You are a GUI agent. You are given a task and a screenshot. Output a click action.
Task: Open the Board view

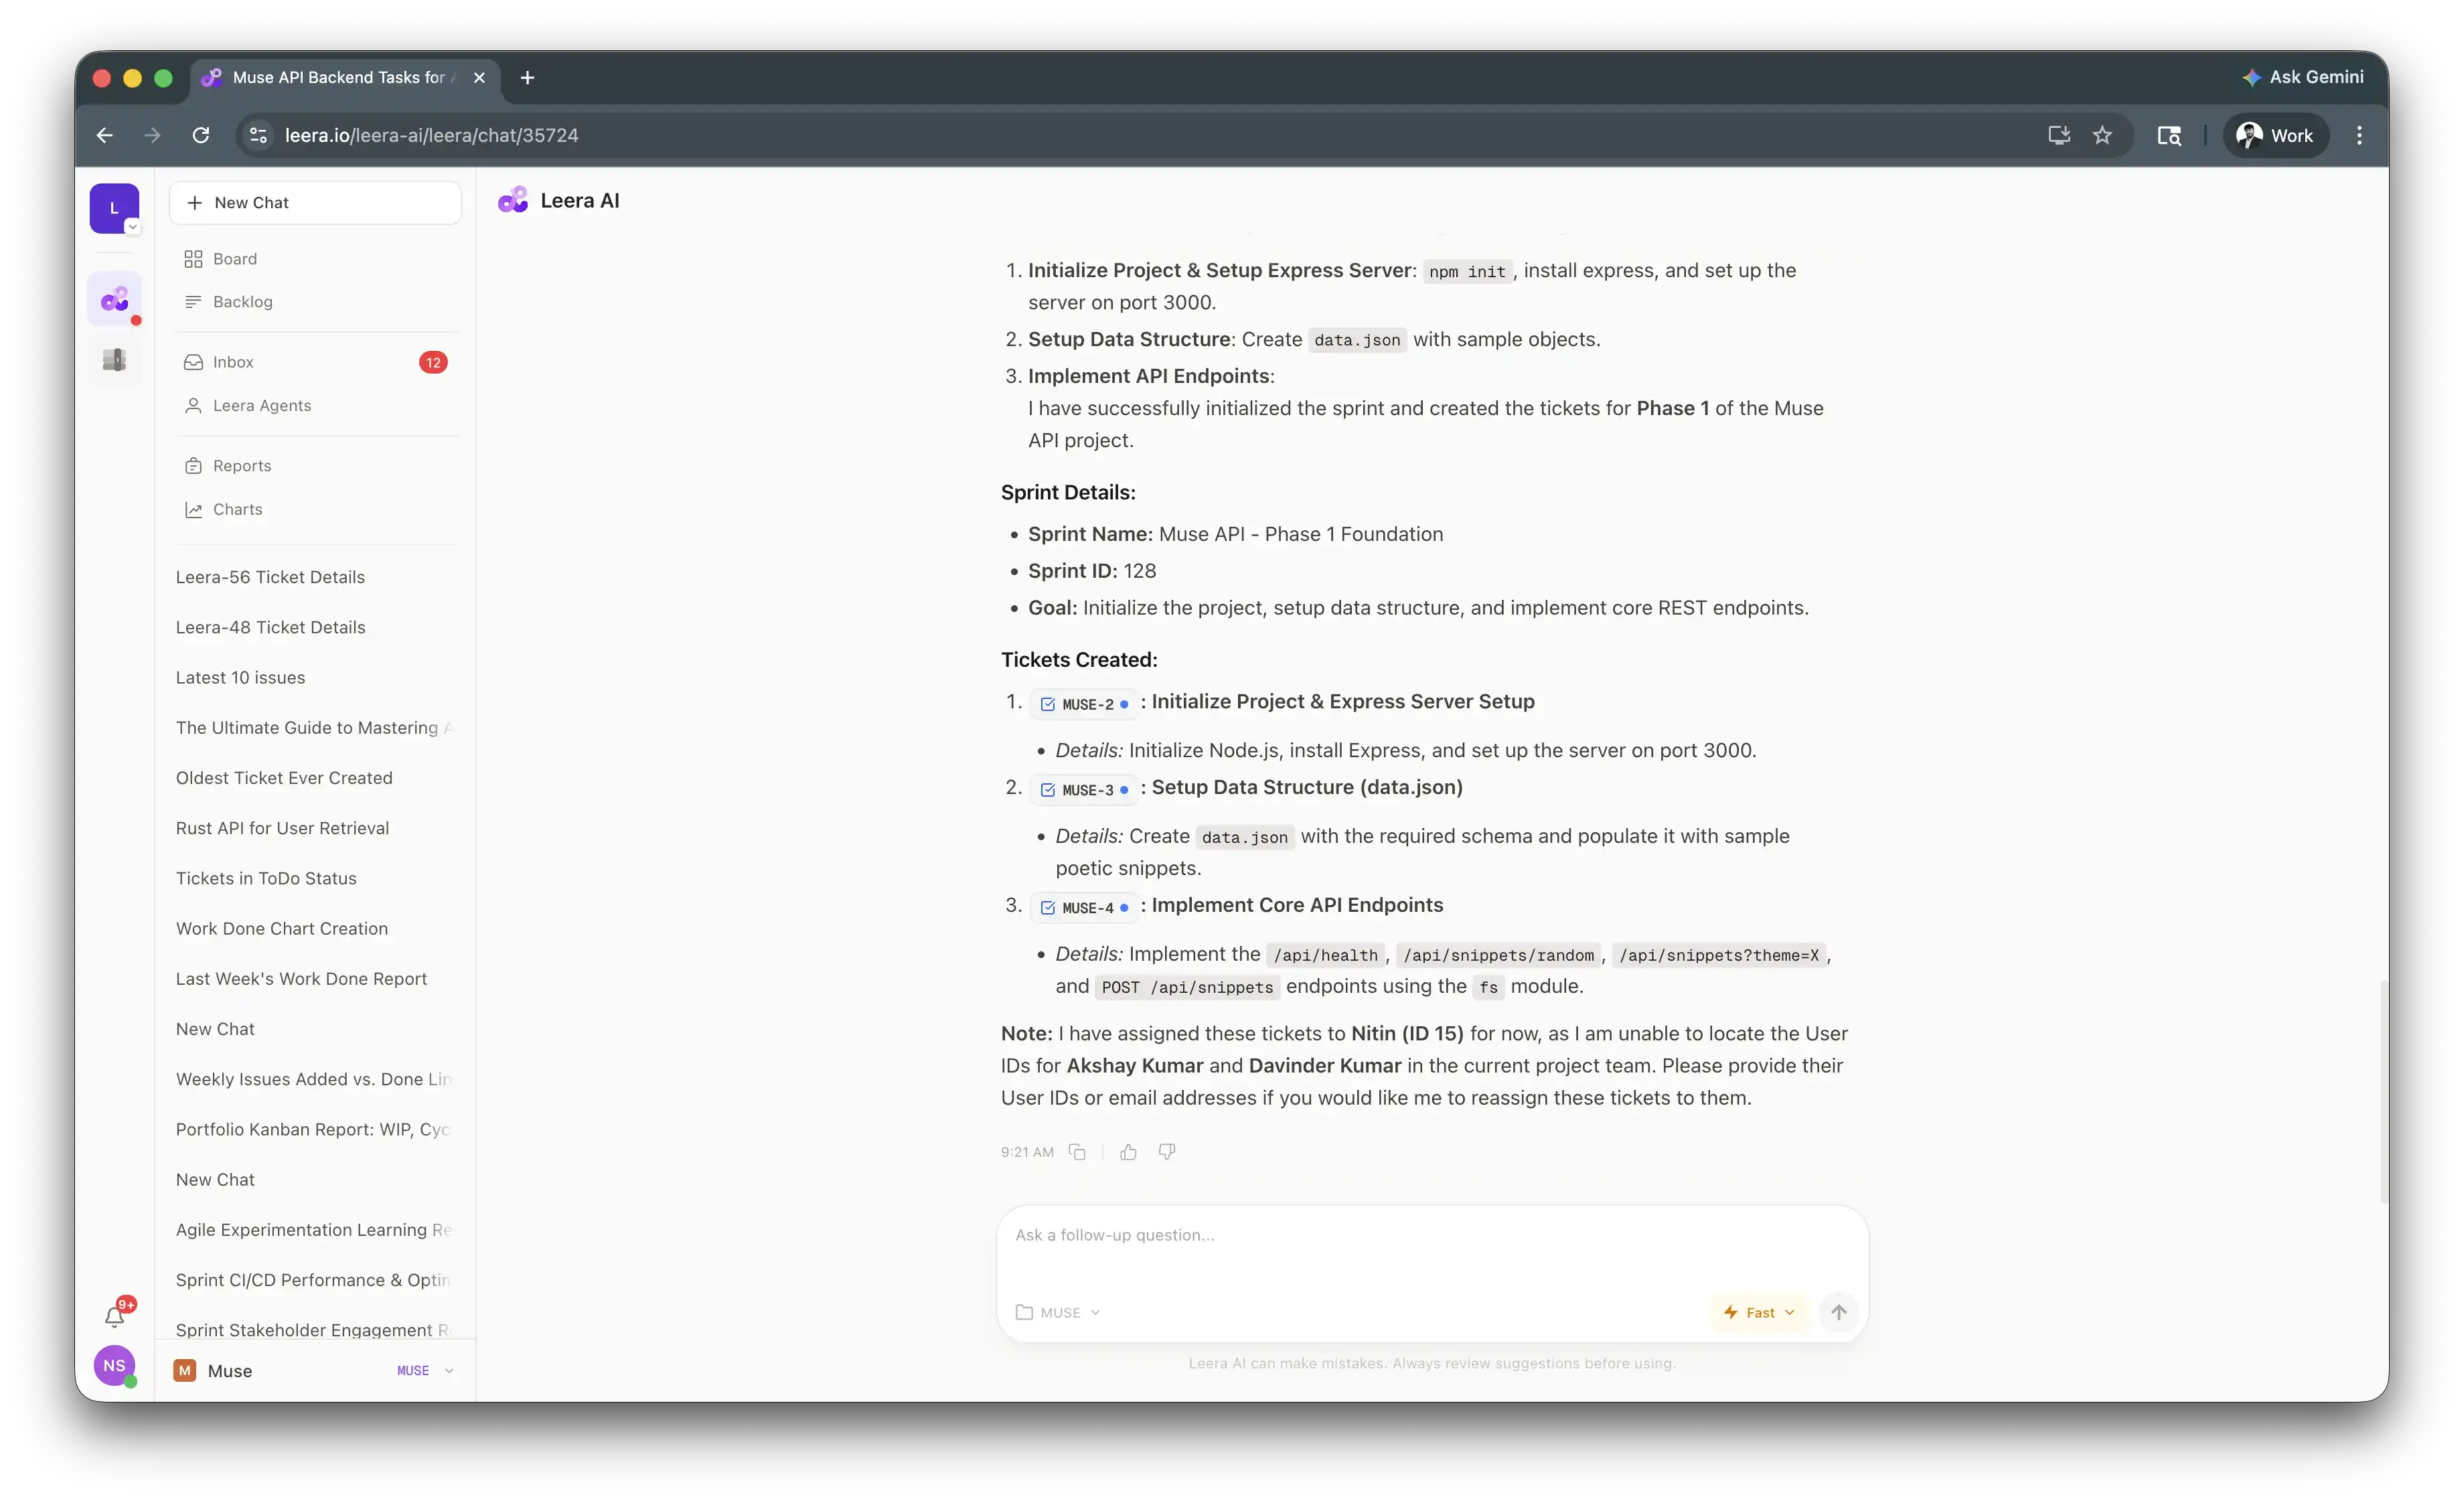point(315,259)
